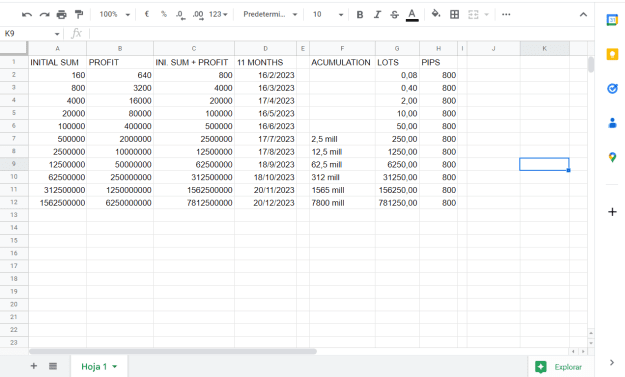Image resolution: width=625 pixels, height=377 pixels.
Task: Select the cell containing 7812500000
Action: coord(194,202)
